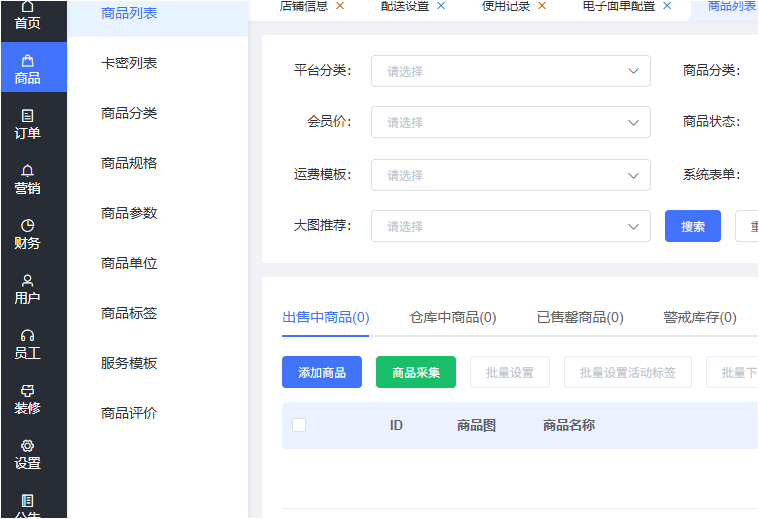The height and width of the screenshot is (519, 759).
Task: Open 商品评价 in the submenu
Action: (129, 413)
